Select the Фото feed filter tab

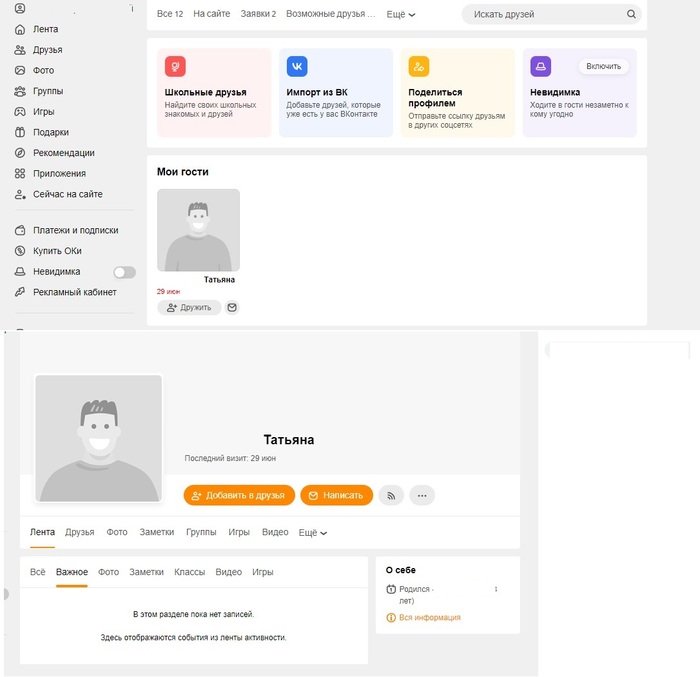[108, 572]
